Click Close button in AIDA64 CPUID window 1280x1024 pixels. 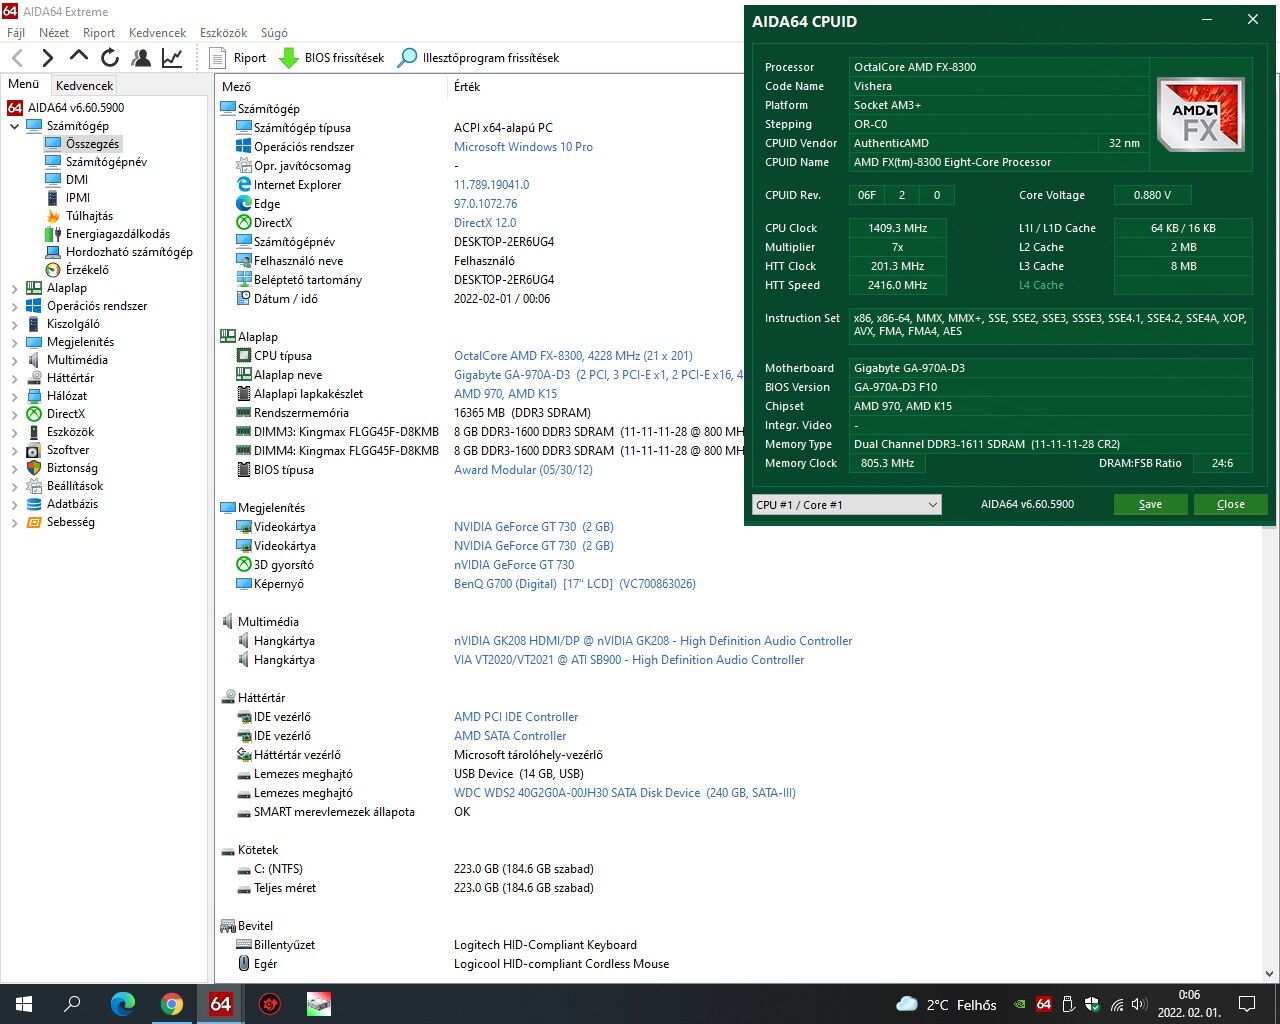point(1230,504)
